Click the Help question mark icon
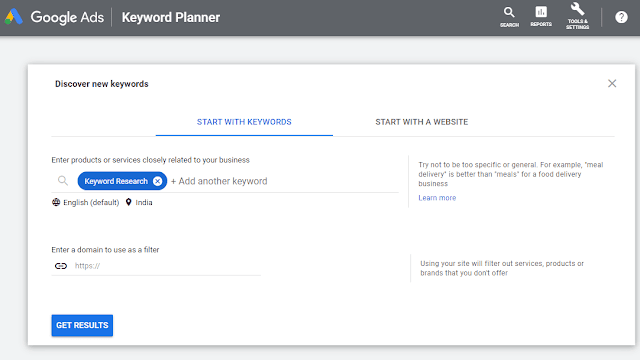 click(621, 17)
